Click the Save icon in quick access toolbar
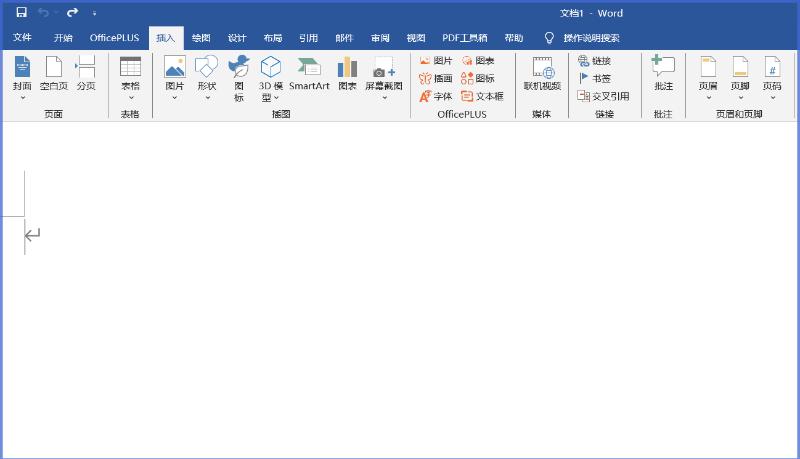The image size is (800, 459). [x=21, y=13]
